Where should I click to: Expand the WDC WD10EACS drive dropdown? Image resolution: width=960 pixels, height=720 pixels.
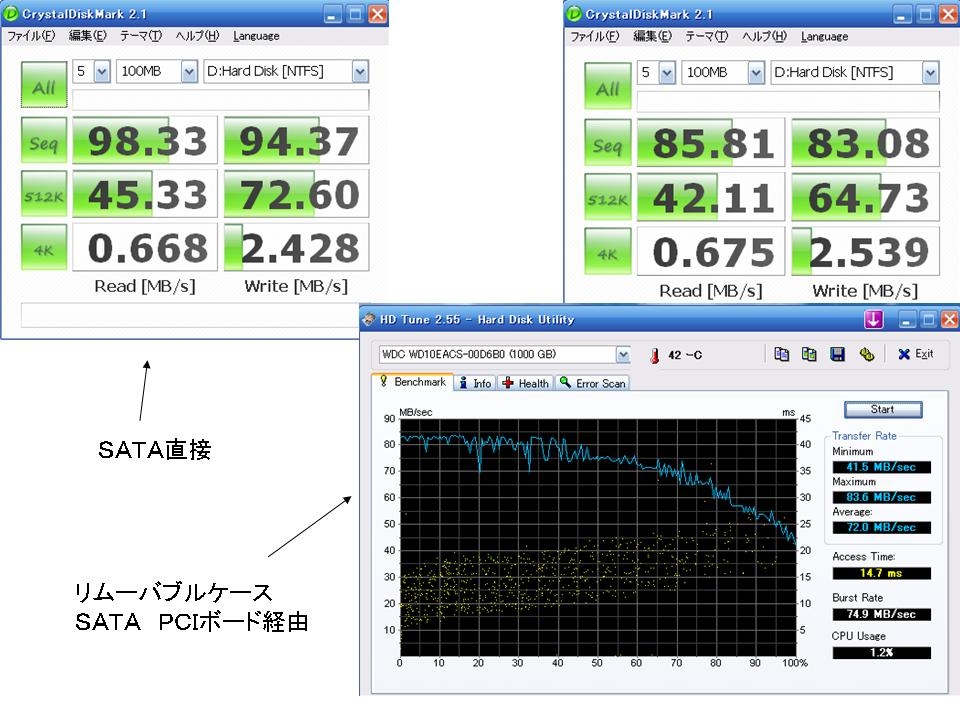point(623,354)
